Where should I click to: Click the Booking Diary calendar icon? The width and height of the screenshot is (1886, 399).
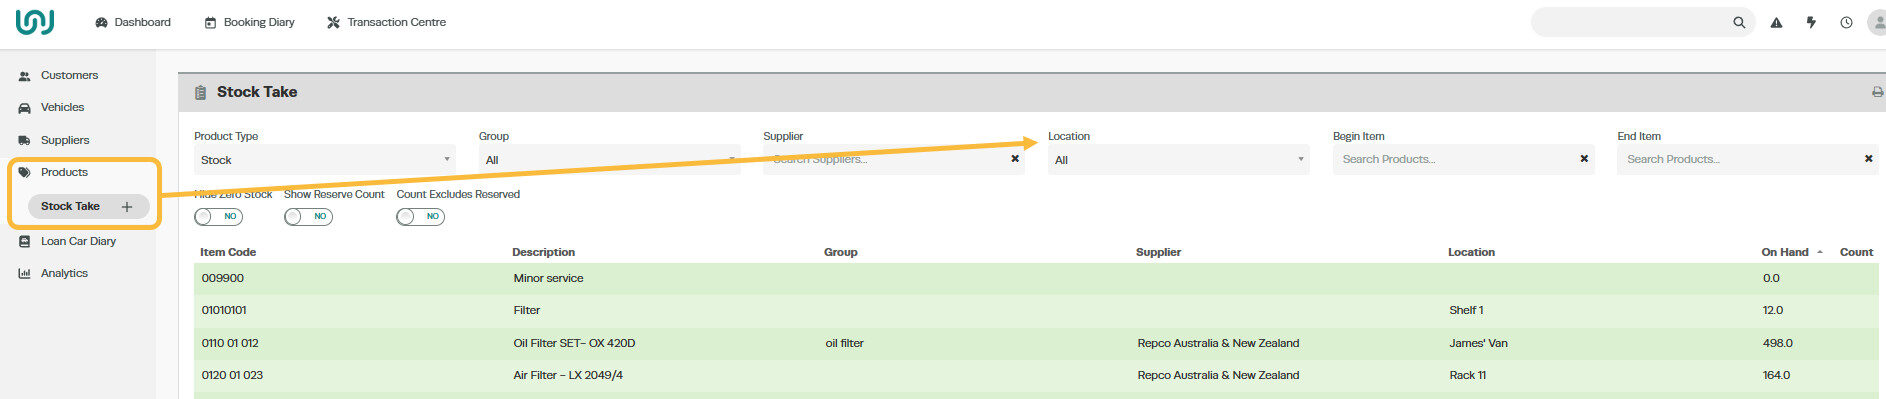coord(210,22)
